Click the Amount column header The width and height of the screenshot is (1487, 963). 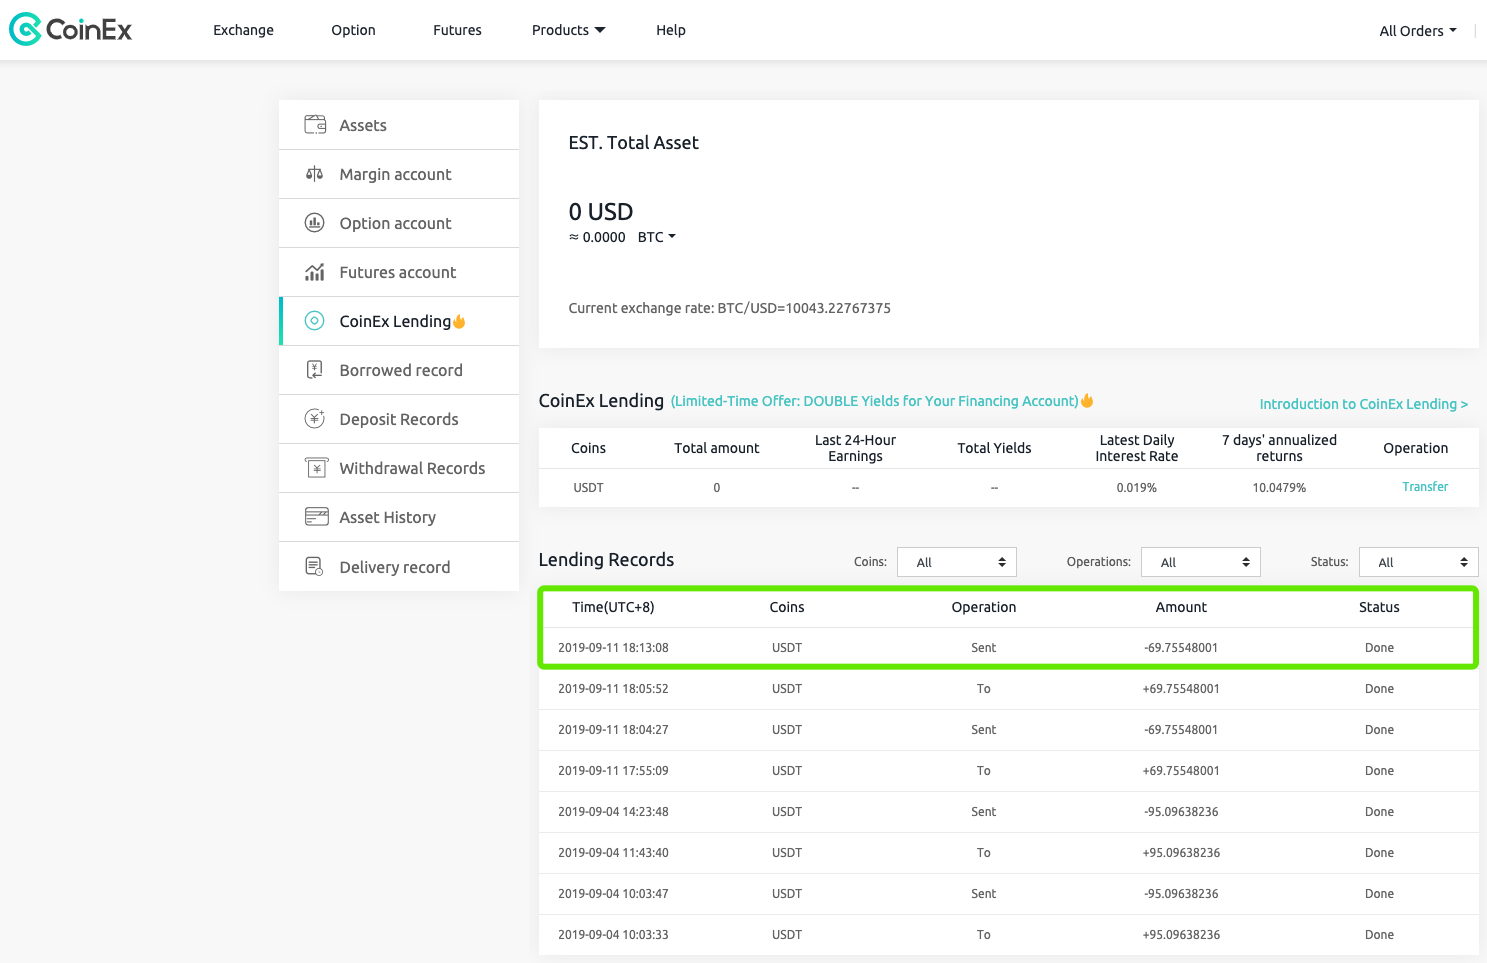[1181, 607]
